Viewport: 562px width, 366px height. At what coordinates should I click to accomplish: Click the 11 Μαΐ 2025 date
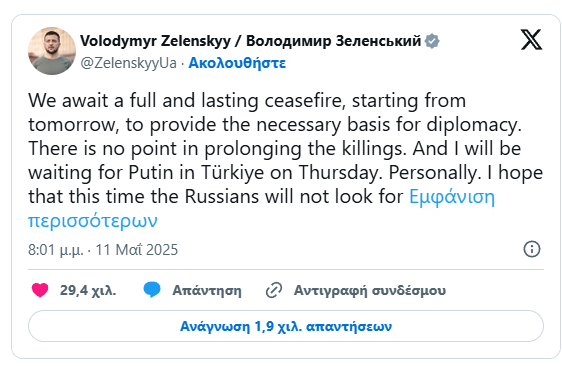[x=137, y=250]
